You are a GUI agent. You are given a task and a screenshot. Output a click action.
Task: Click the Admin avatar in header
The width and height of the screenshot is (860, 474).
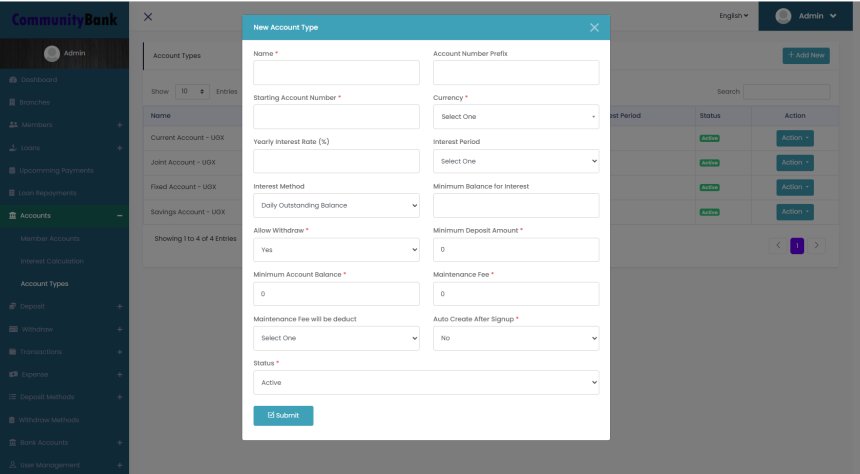coord(783,16)
